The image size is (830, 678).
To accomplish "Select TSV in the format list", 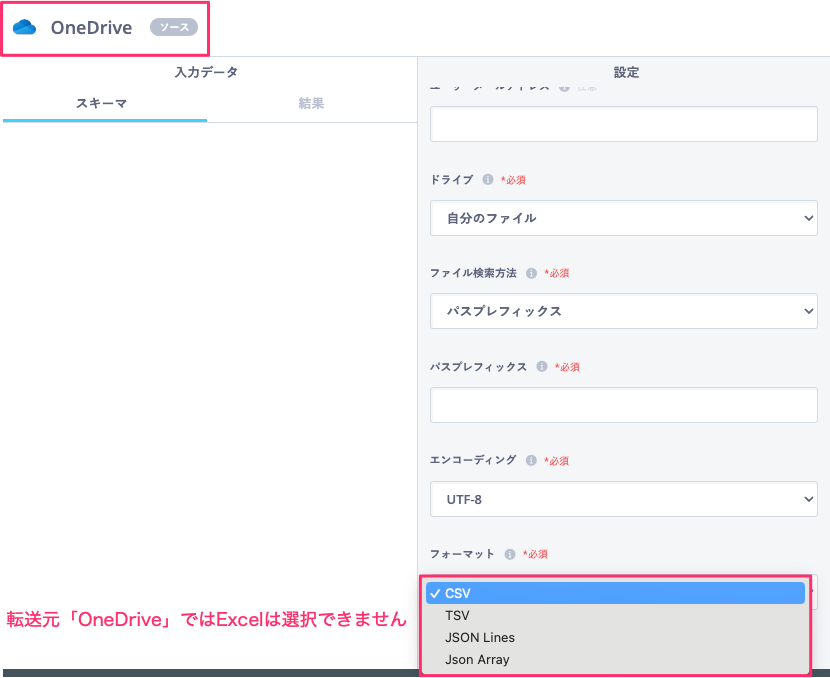I will [x=615, y=616].
